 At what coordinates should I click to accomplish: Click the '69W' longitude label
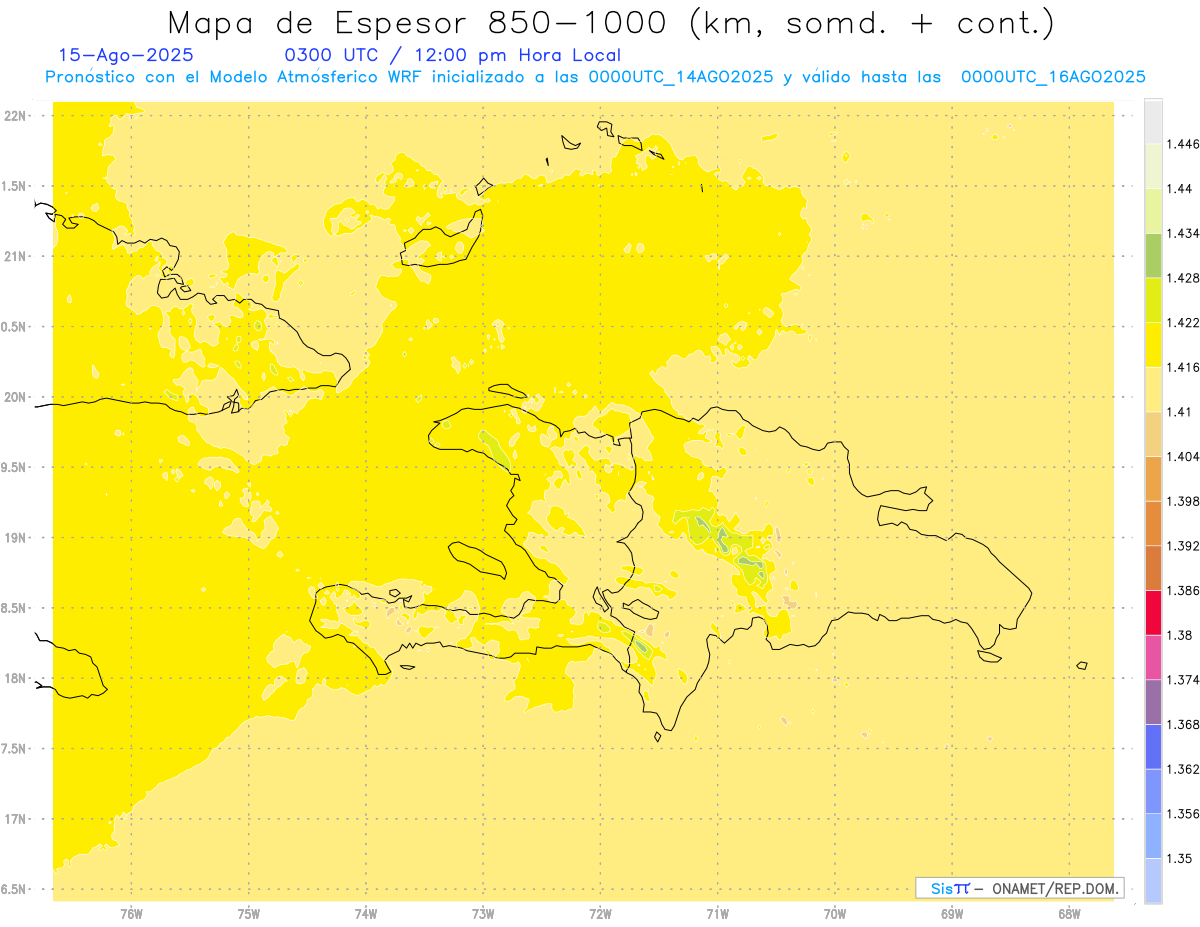(x=952, y=913)
